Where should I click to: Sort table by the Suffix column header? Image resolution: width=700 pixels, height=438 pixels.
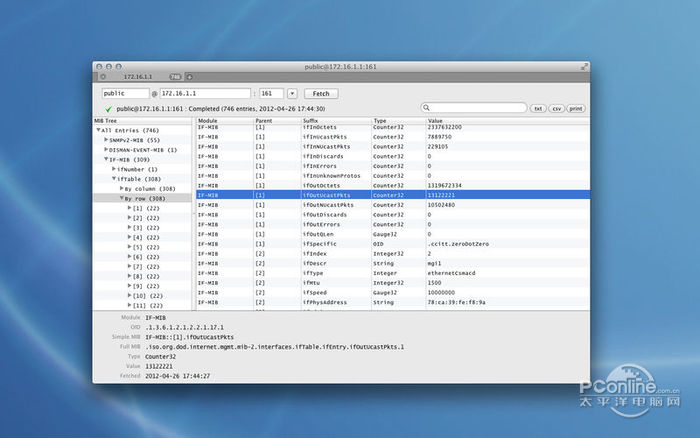pos(311,120)
